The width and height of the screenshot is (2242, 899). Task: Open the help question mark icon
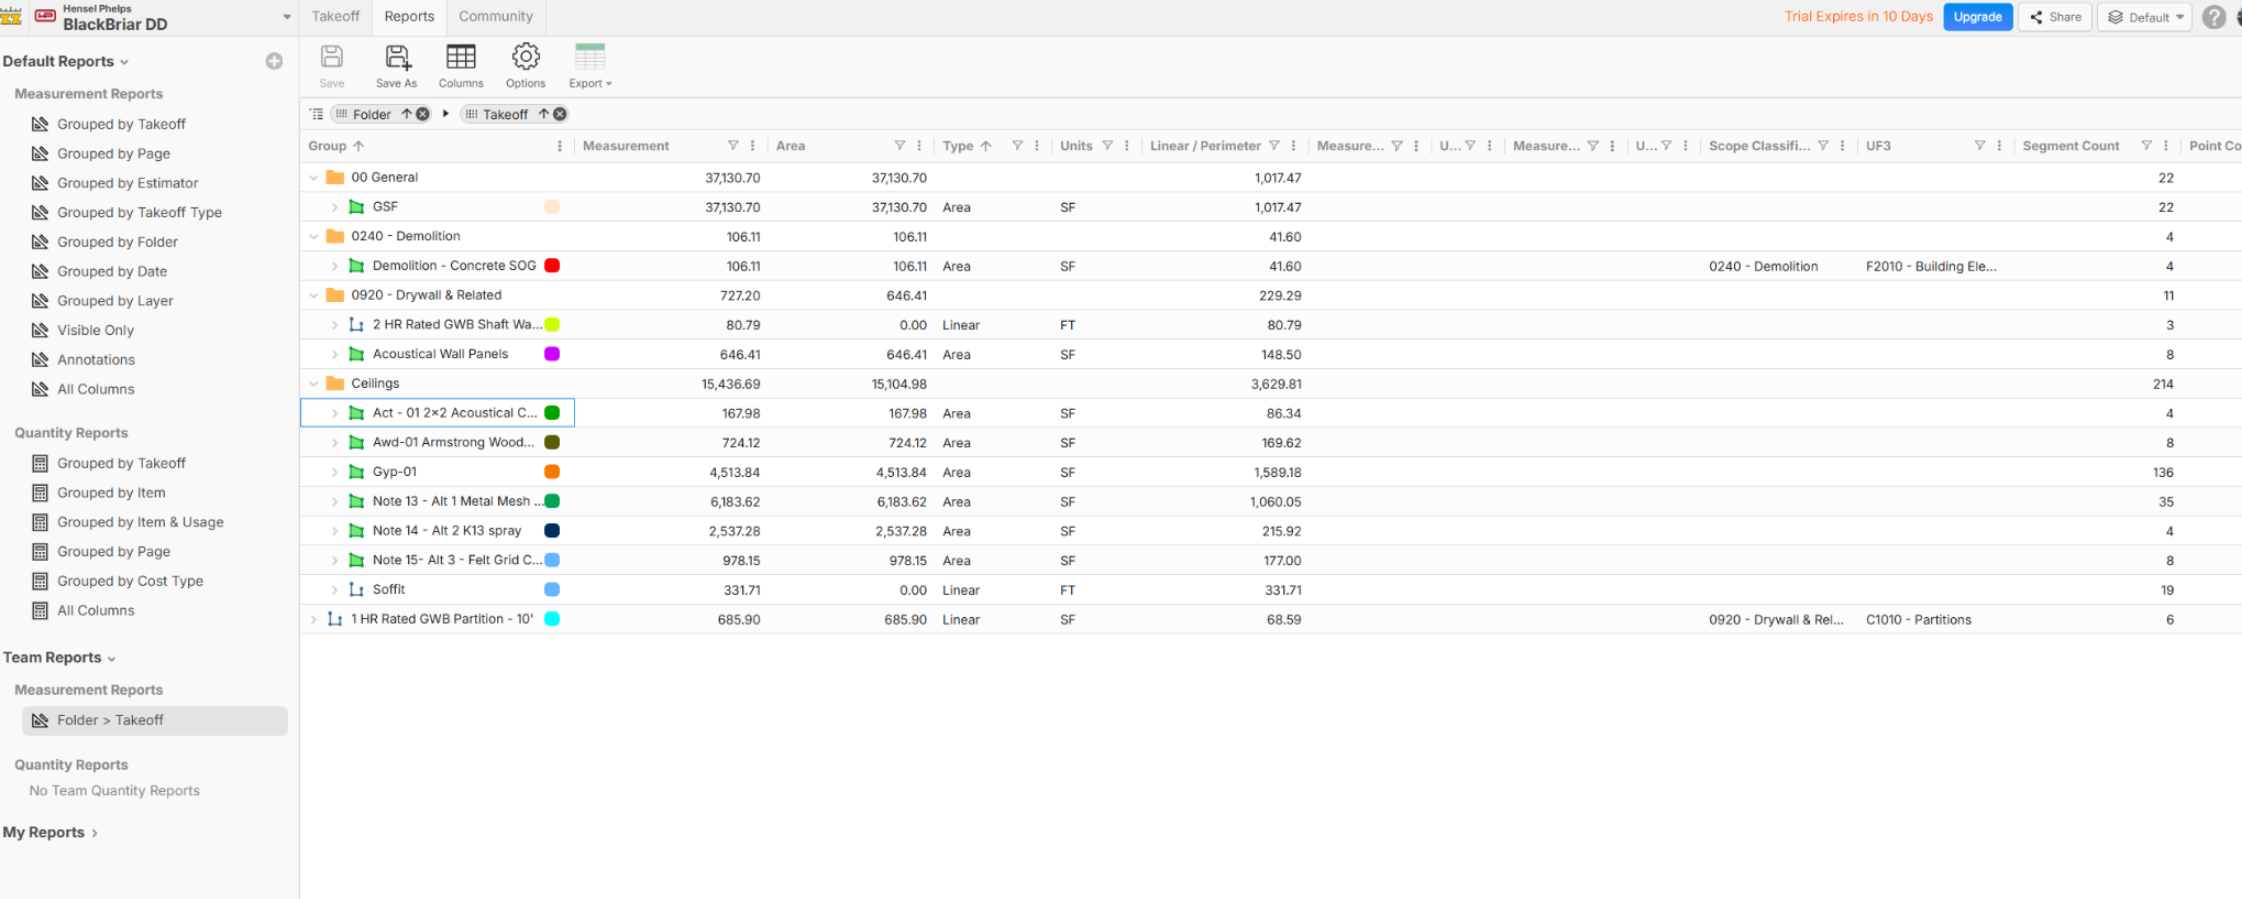tap(2214, 17)
